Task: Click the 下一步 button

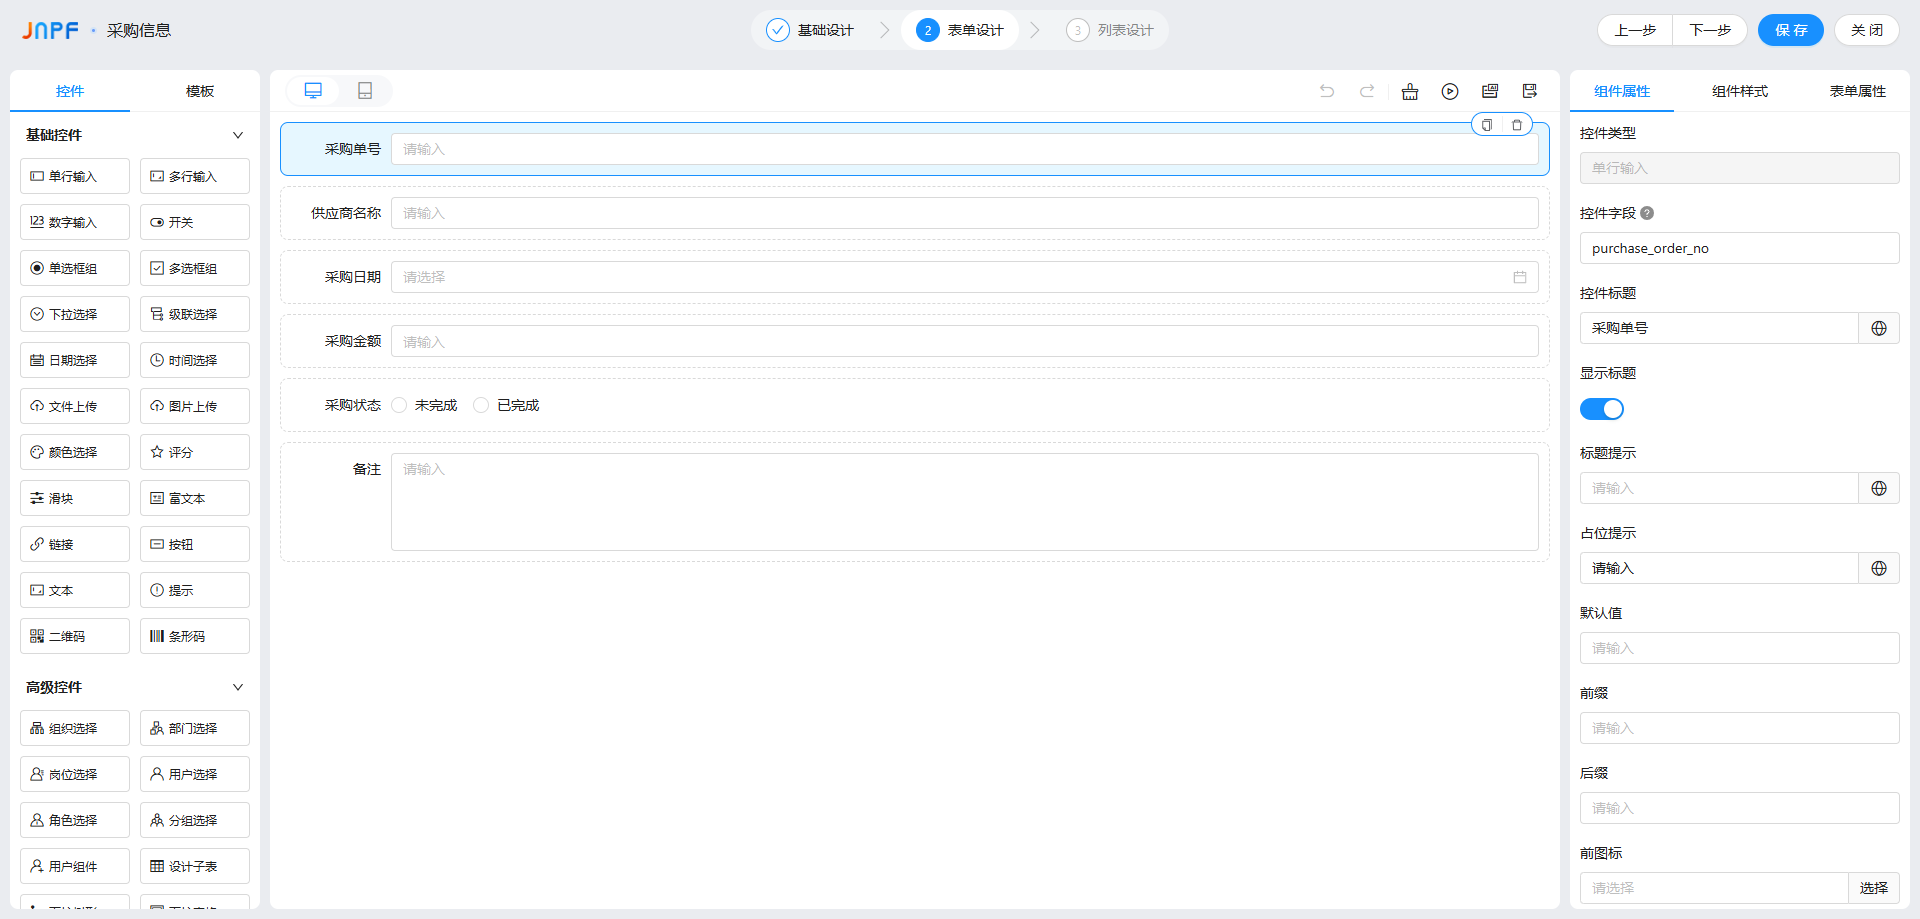Action: click(1710, 30)
